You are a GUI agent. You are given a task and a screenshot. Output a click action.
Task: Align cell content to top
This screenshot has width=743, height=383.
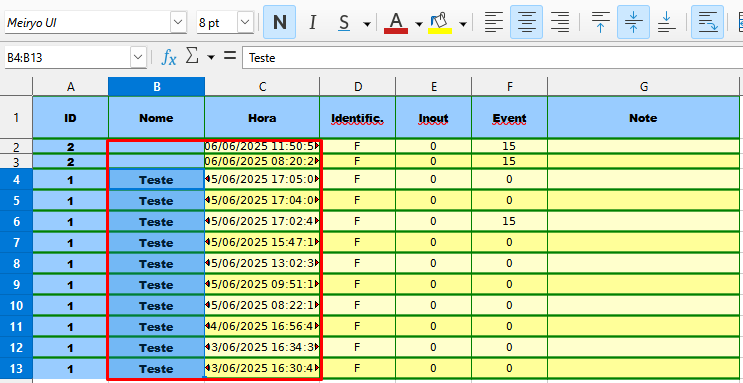click(600, 22)
